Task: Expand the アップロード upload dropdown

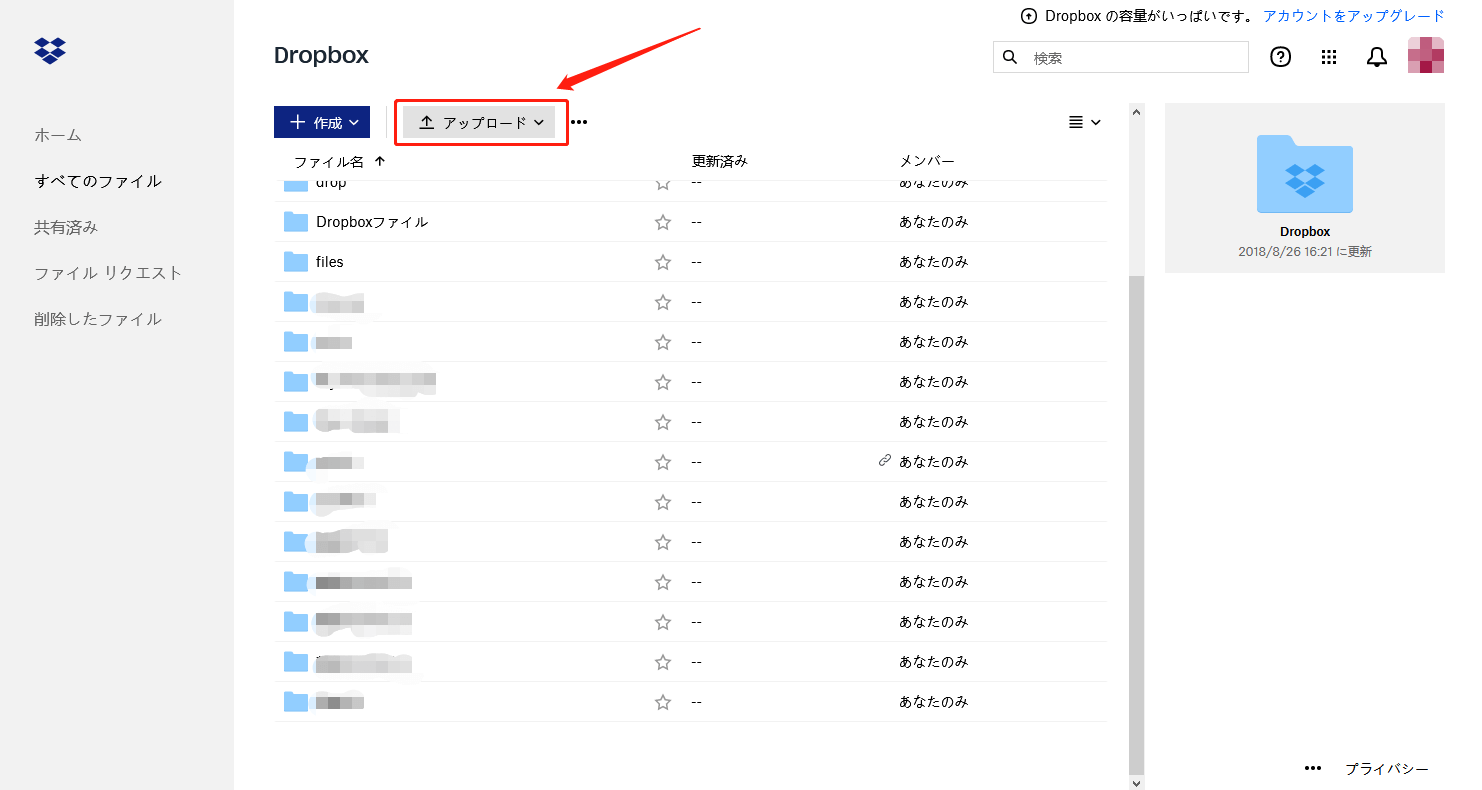Action: click(x=479, y=122)
